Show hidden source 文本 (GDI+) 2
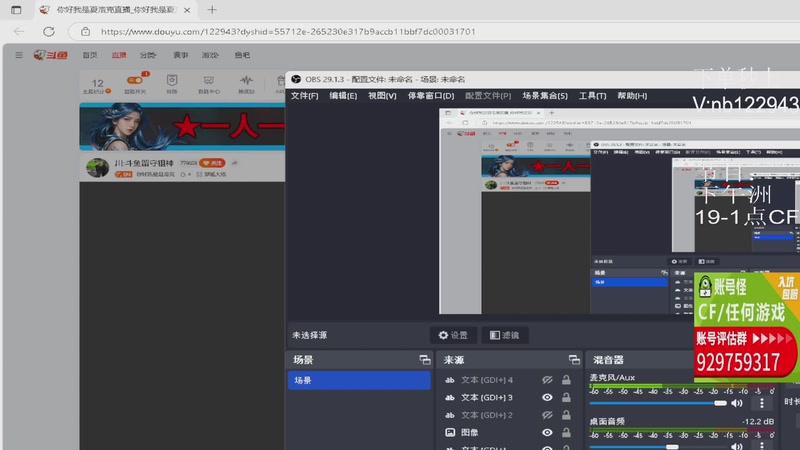The width and height of the screenshot is (800, 450). [547, 415]
